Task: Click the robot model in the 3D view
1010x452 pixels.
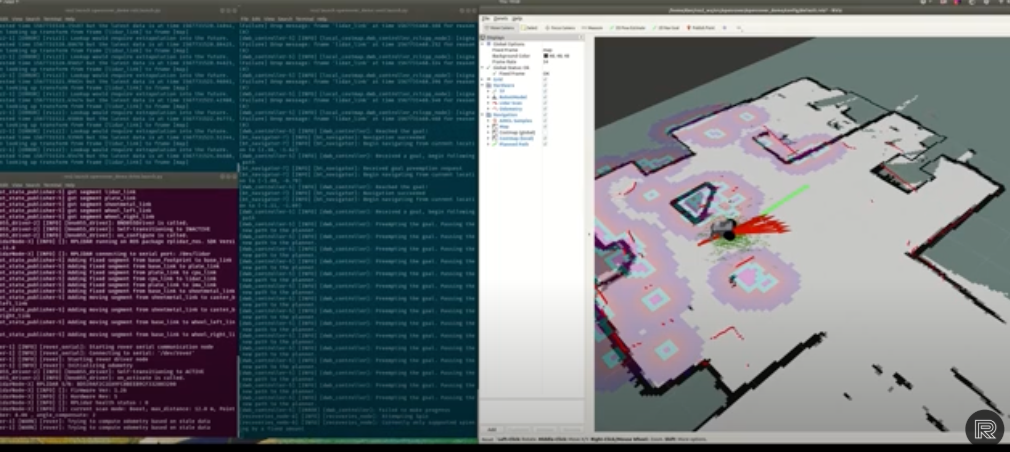Action: (x=724, y=228)
